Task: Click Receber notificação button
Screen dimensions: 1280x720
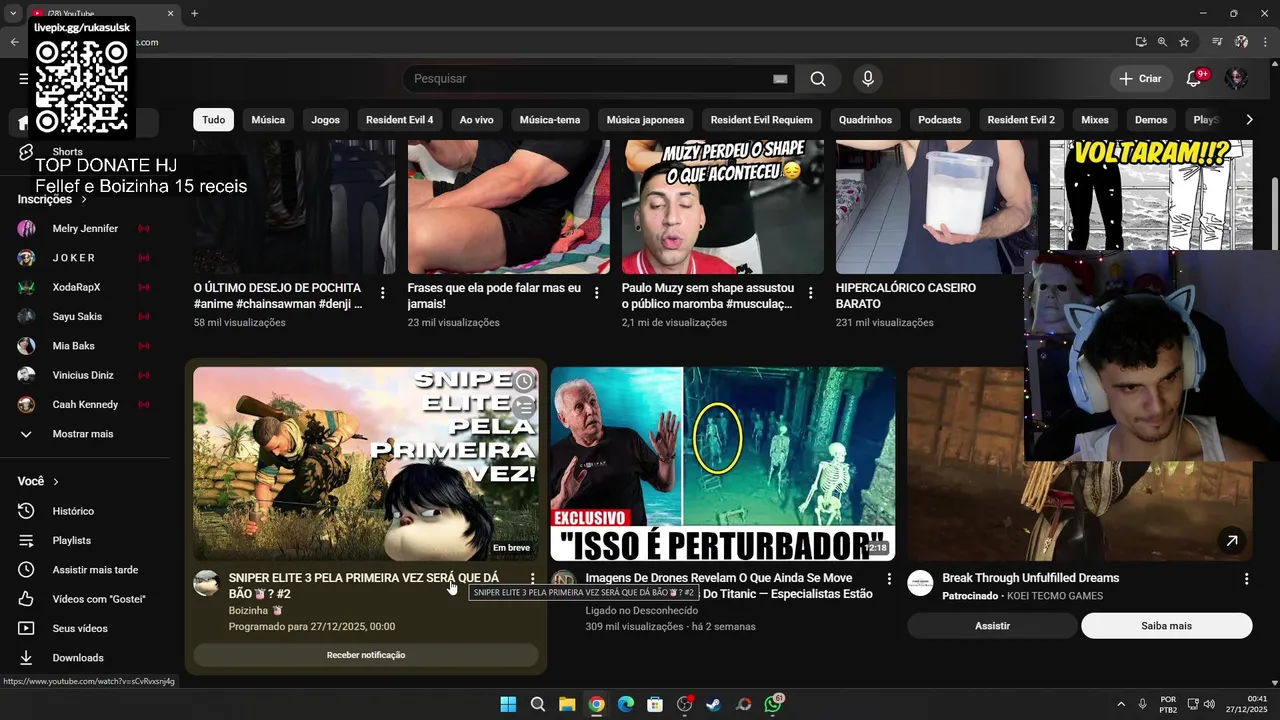Action: pyautogui.click(x=366, y=655)
